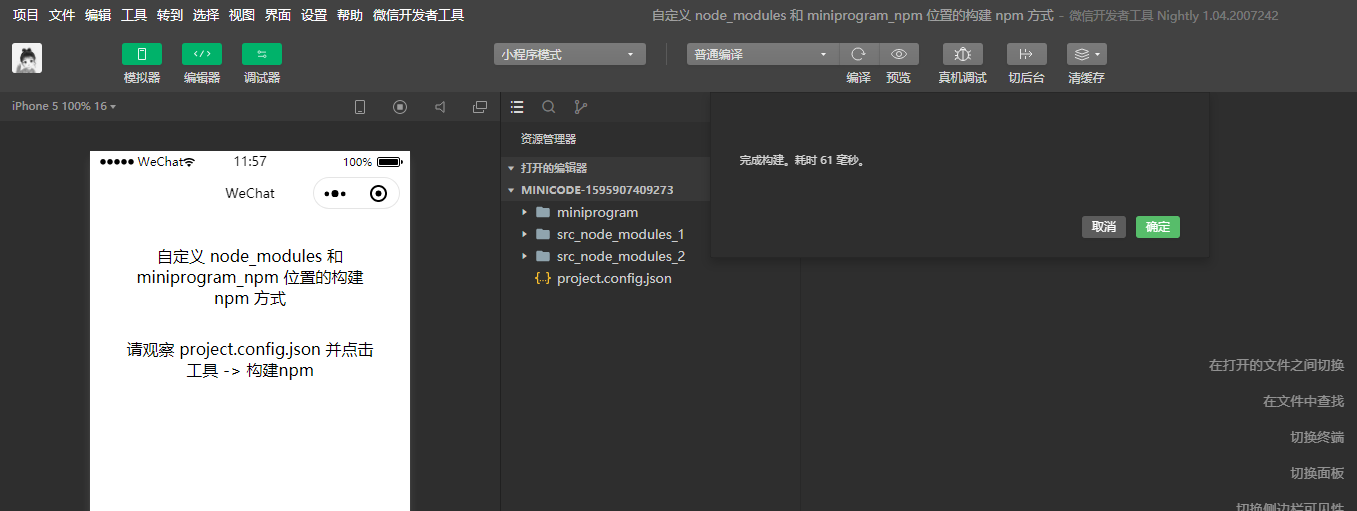This screenshot has height=511, width=1357.
Task: Toggle the 编辑器 editor panel button
Action: point(202,54)
